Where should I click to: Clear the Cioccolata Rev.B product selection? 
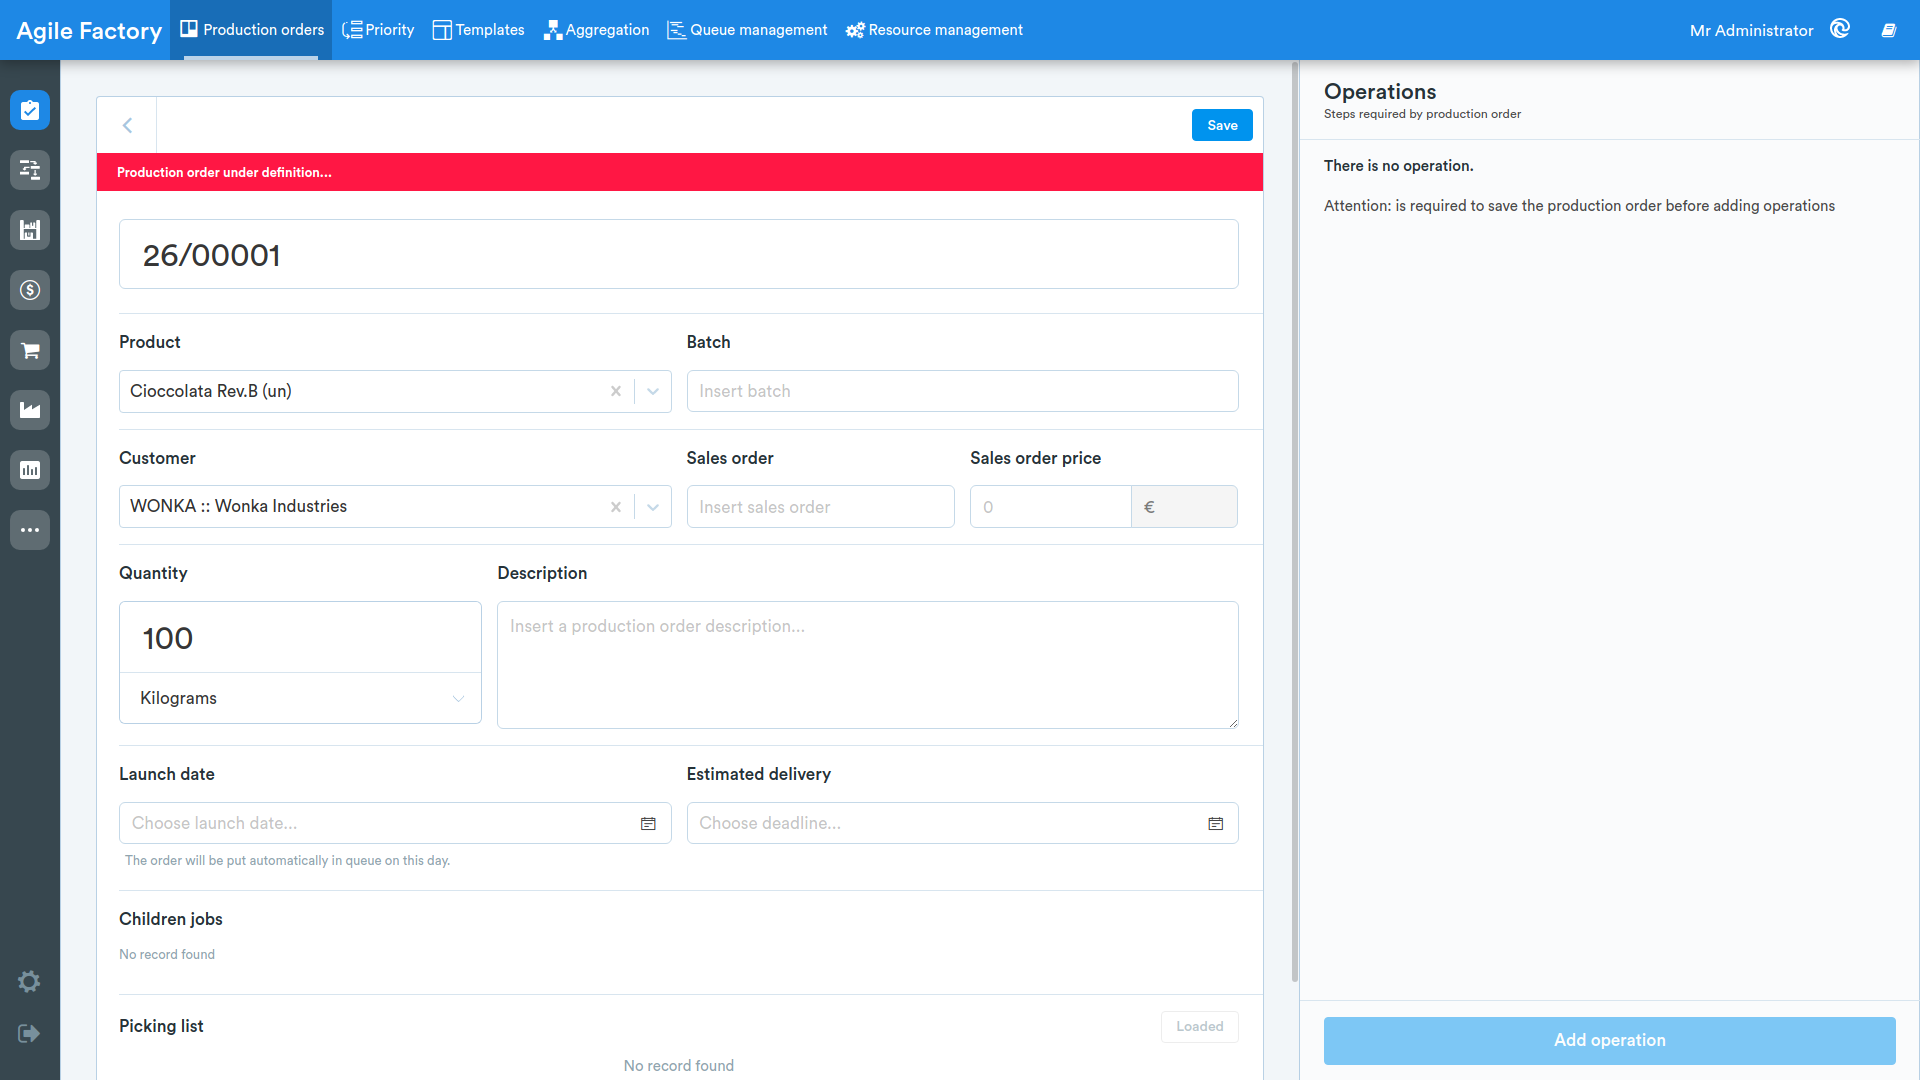coord(616,391)
